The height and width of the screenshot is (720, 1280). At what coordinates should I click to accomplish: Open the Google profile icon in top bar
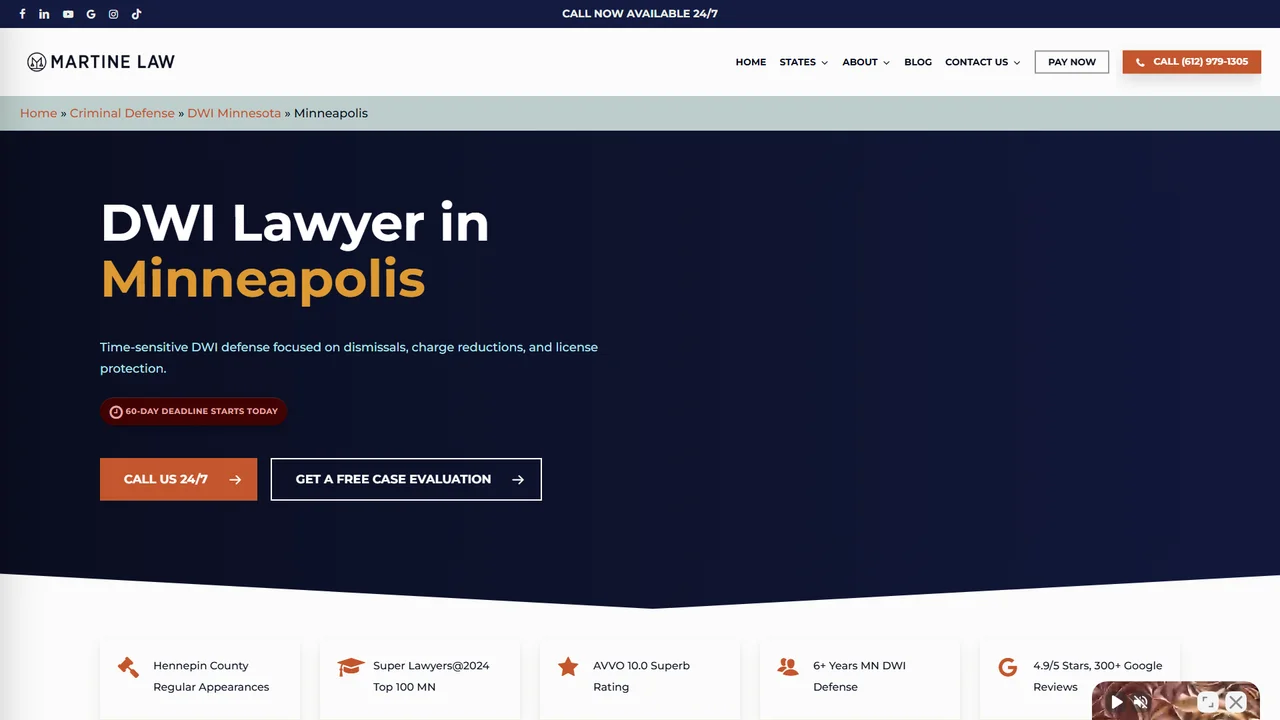point(91,14)
